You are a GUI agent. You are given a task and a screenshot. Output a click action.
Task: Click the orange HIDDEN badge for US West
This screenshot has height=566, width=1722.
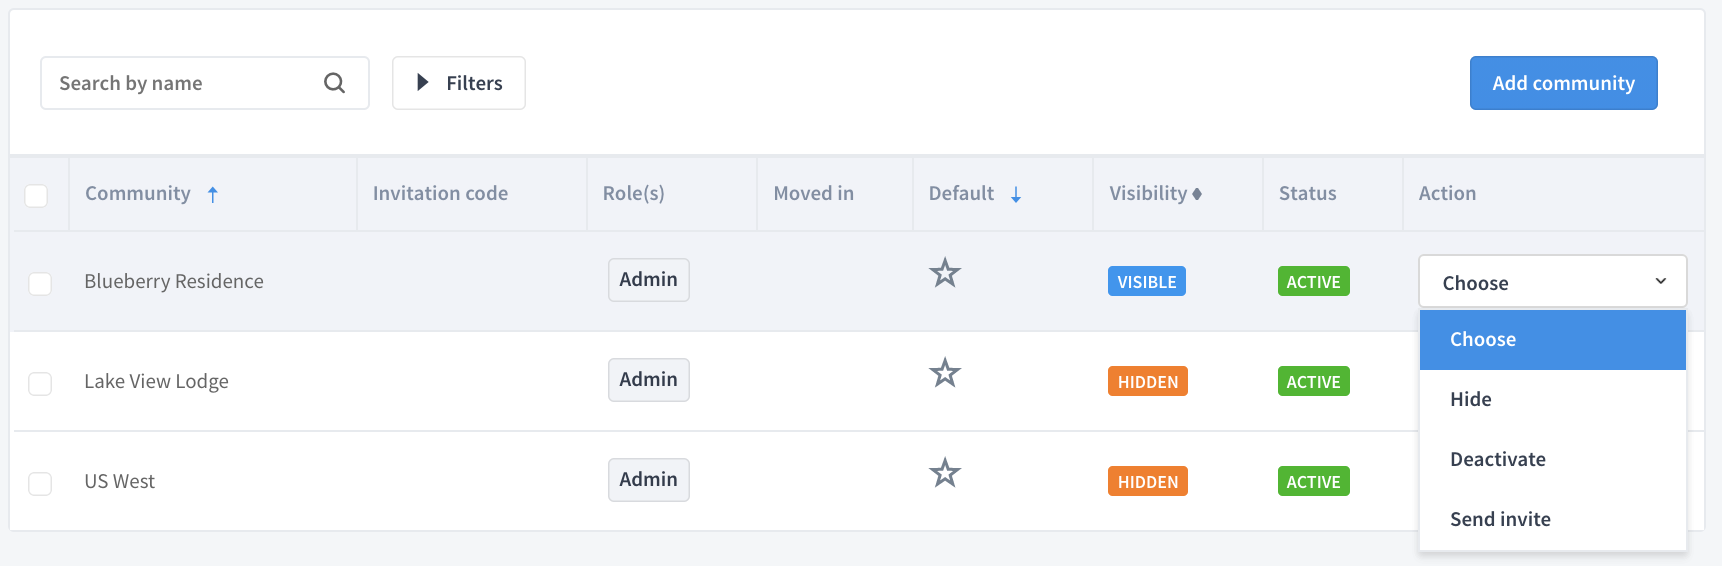pos(1147,482)
